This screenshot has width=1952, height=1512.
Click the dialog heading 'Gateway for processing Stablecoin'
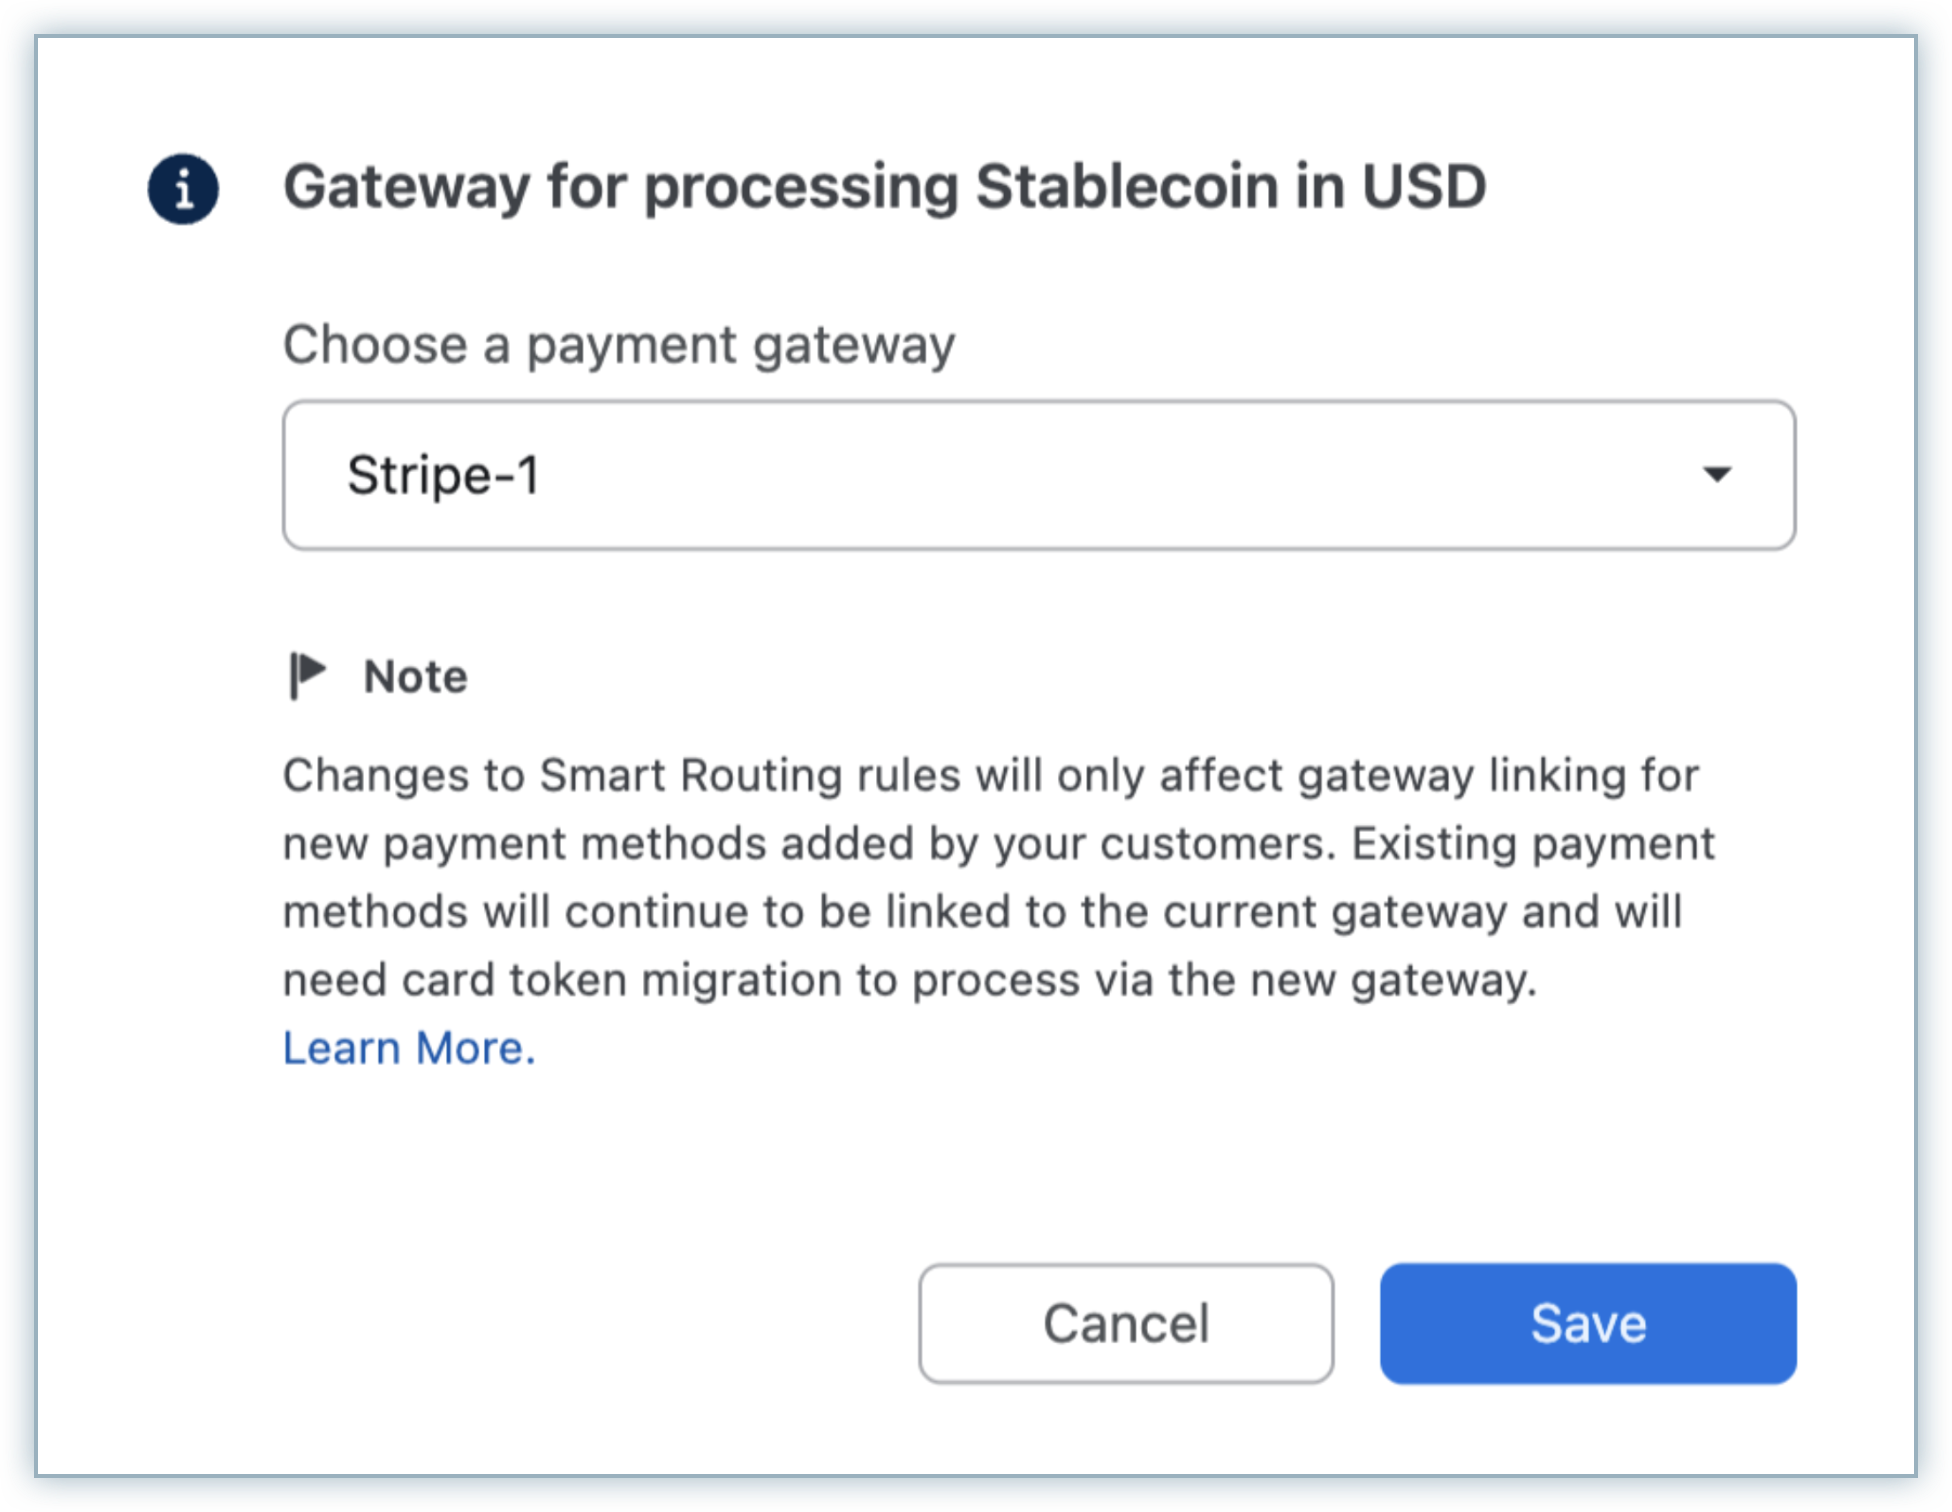(x=884, y=187)
